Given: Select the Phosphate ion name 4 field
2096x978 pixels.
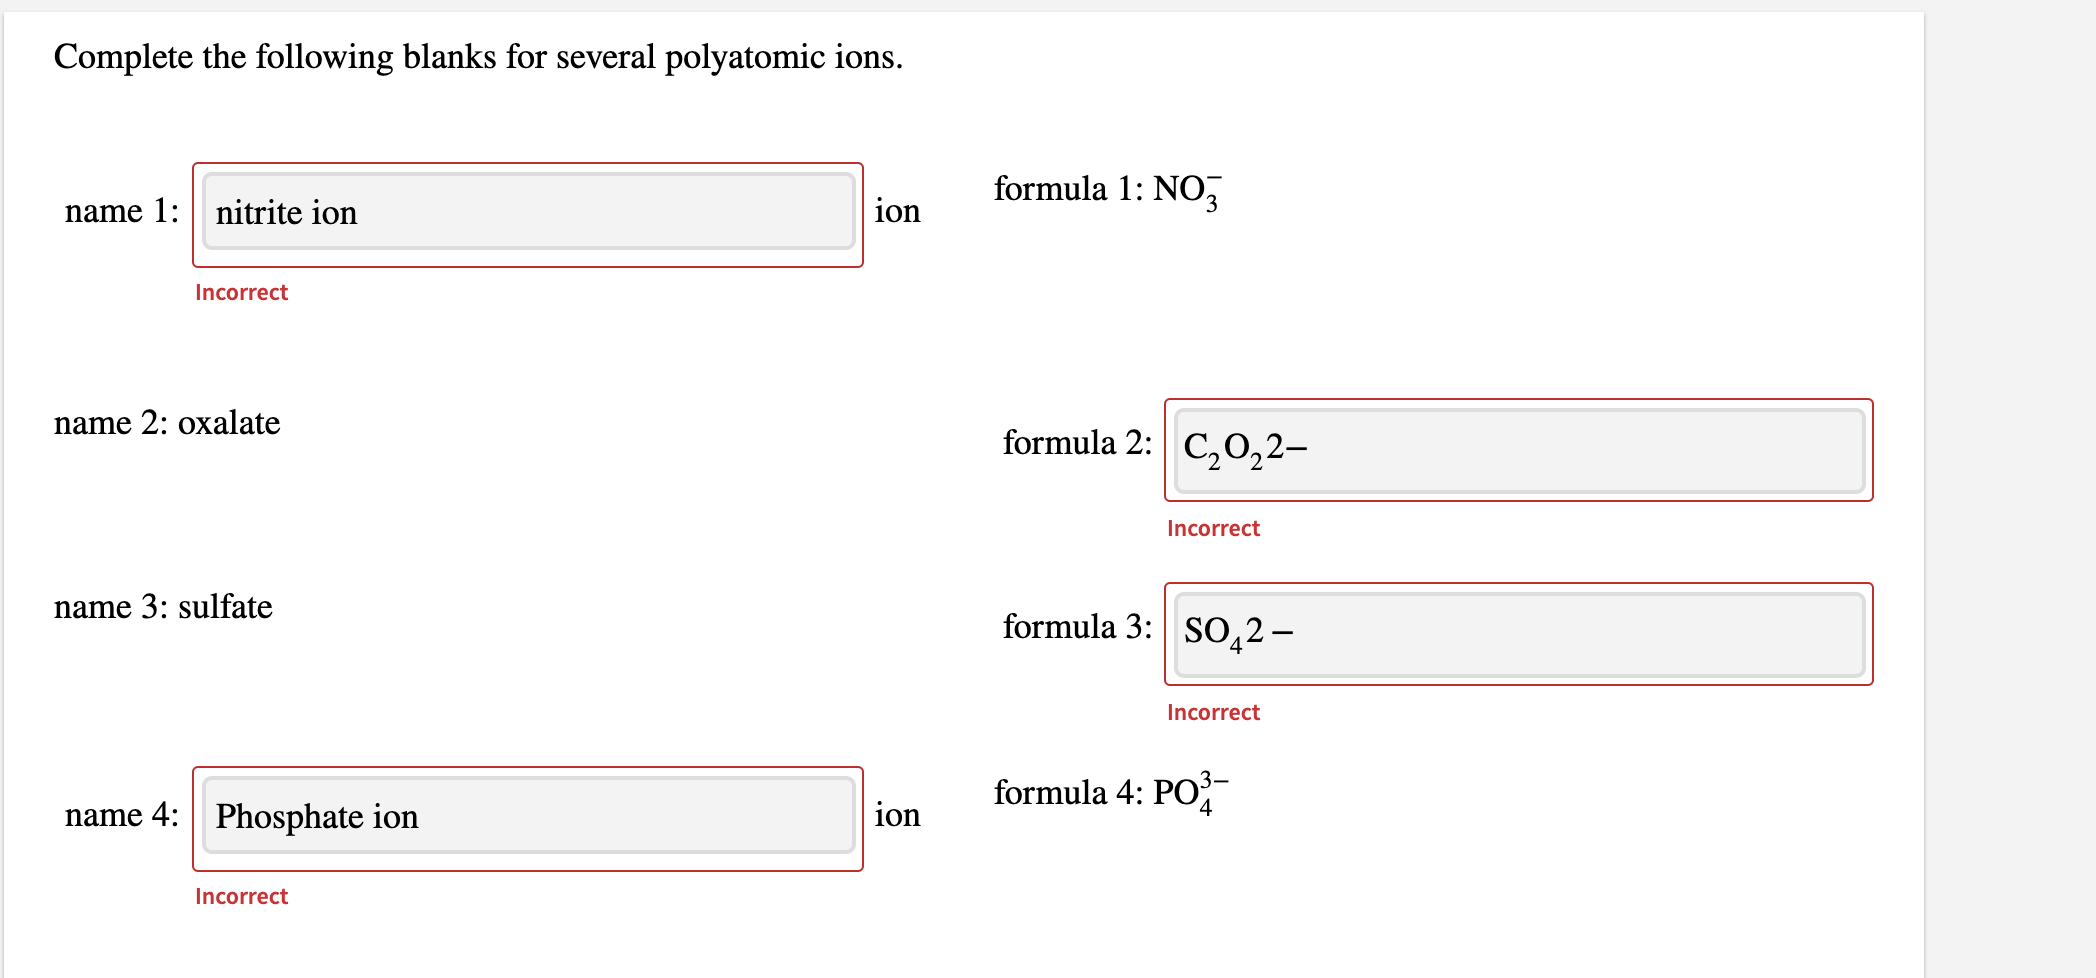Looking at the screenshot, I should pyautogui.click(x=527, y=816).
